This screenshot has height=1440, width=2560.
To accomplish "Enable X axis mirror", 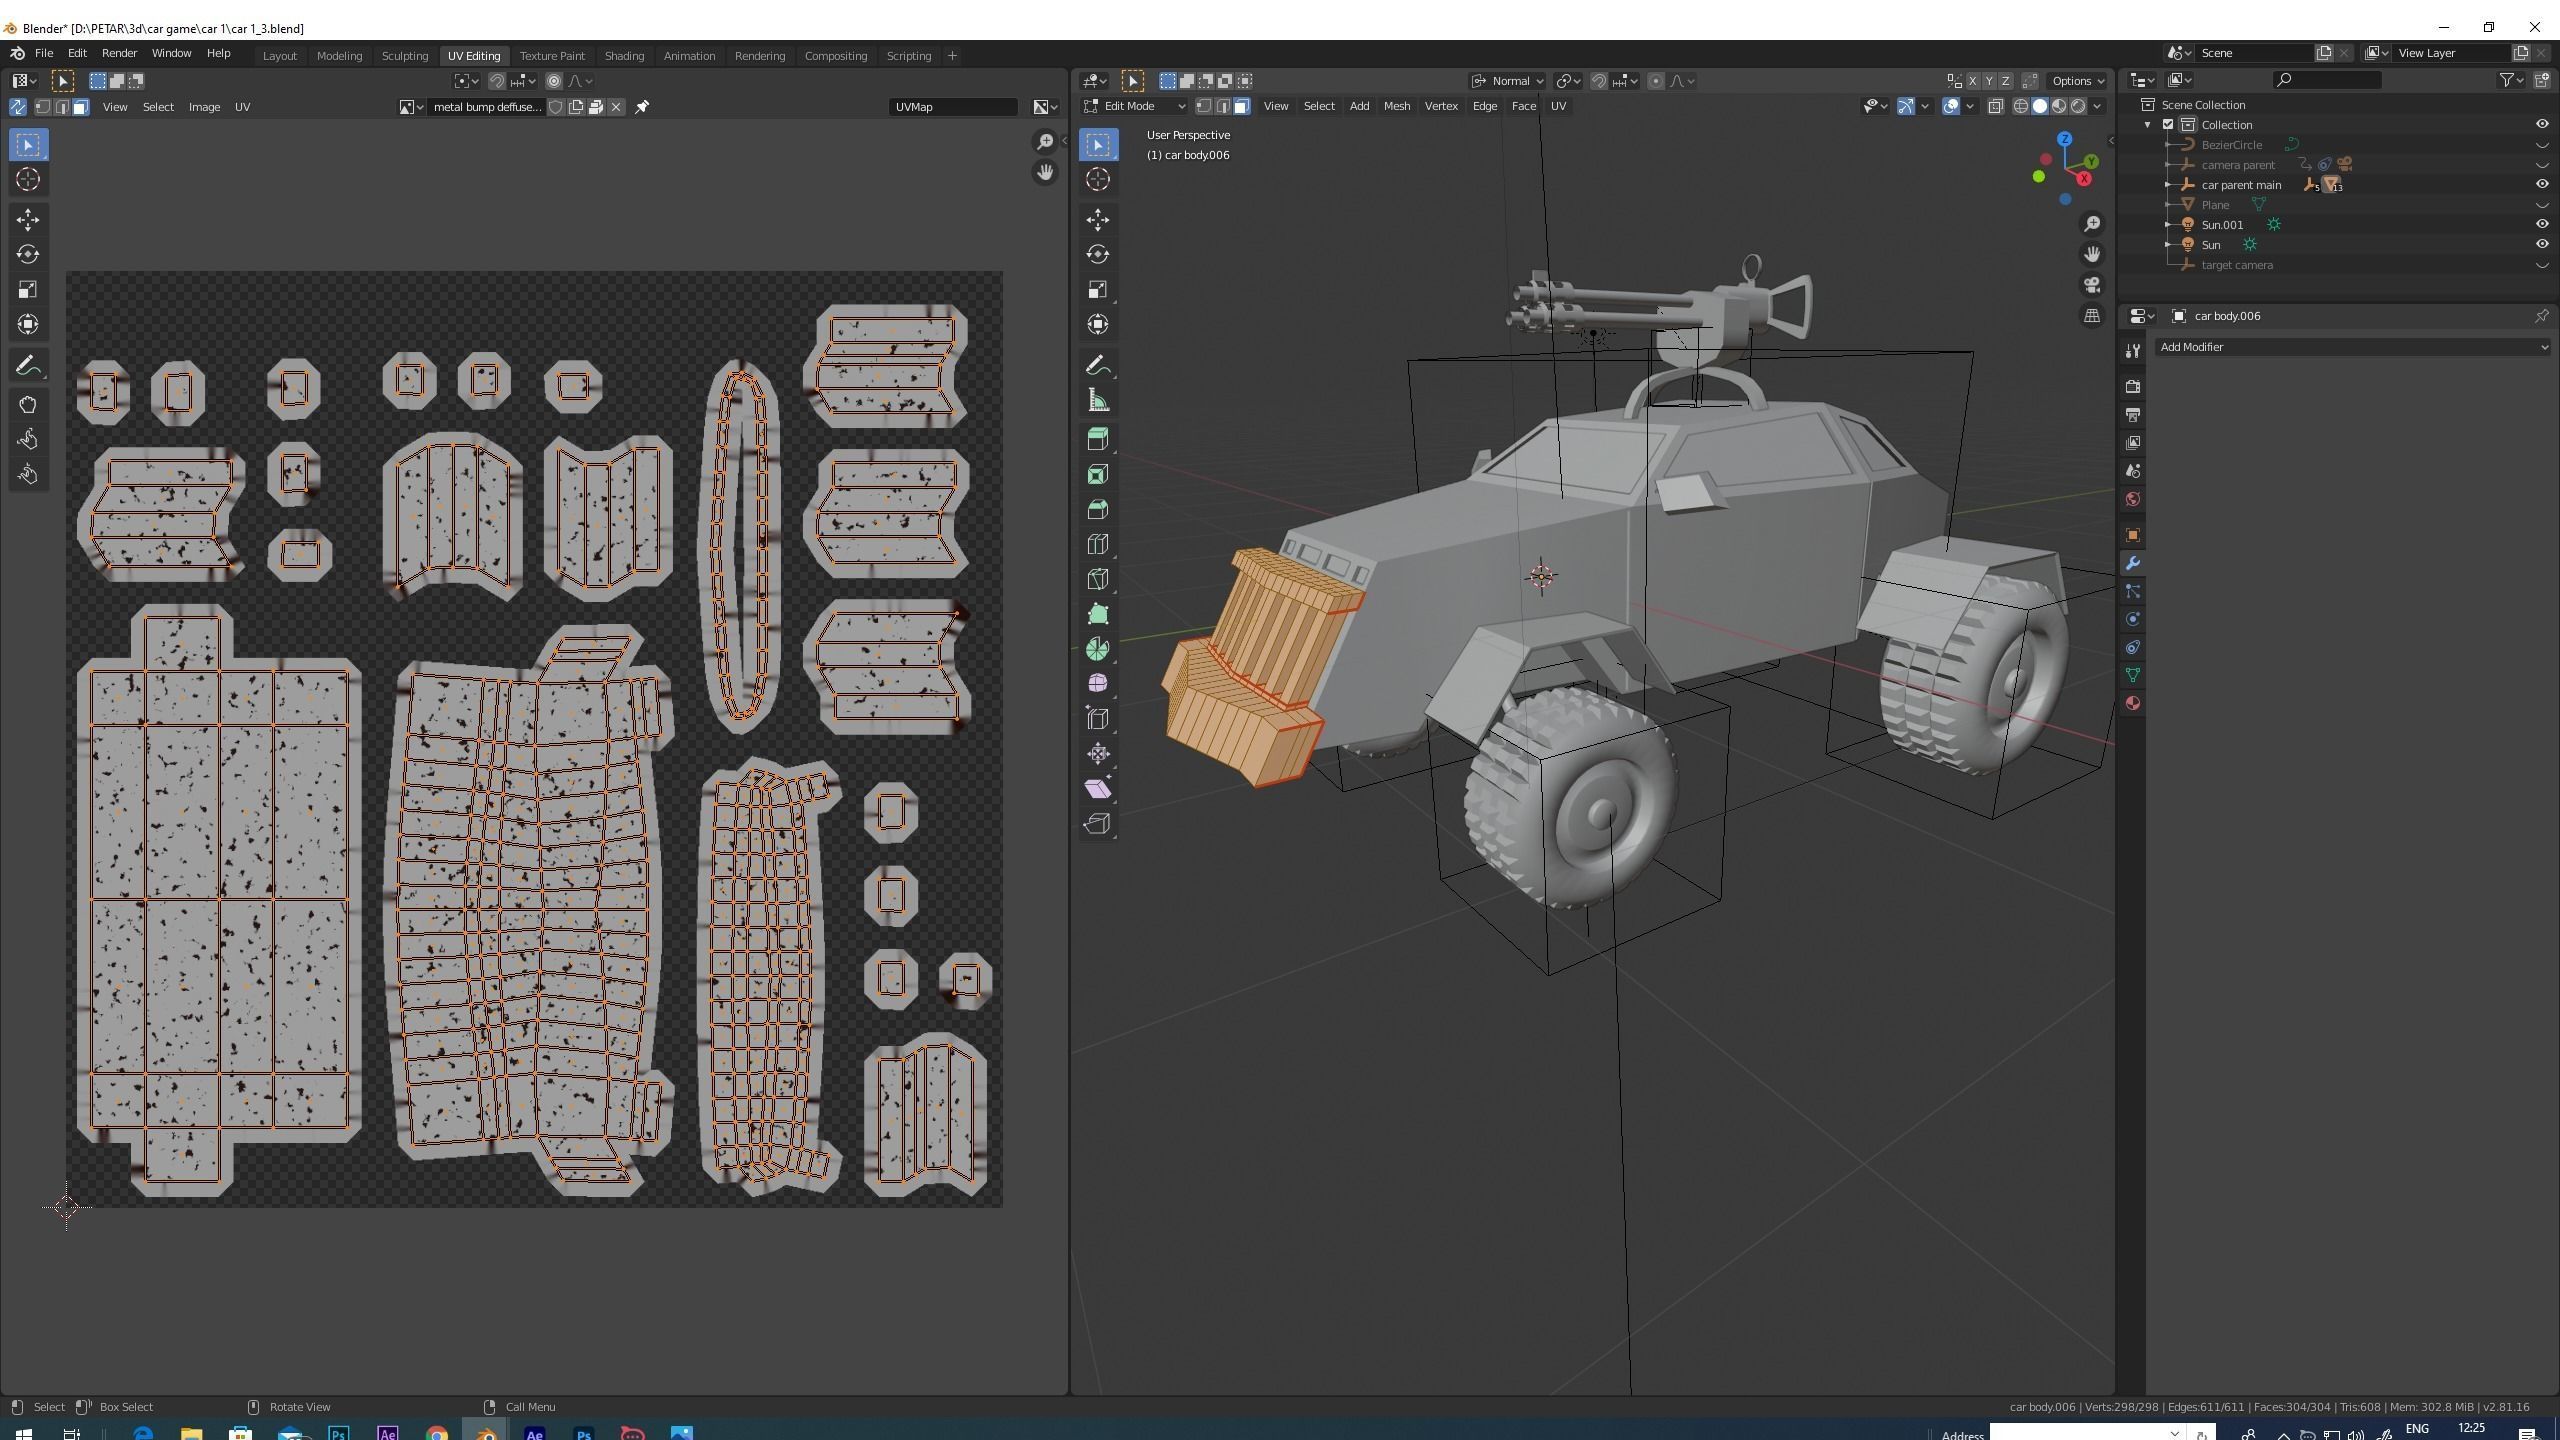I will pyautogui.click(x=1972, y=81).
